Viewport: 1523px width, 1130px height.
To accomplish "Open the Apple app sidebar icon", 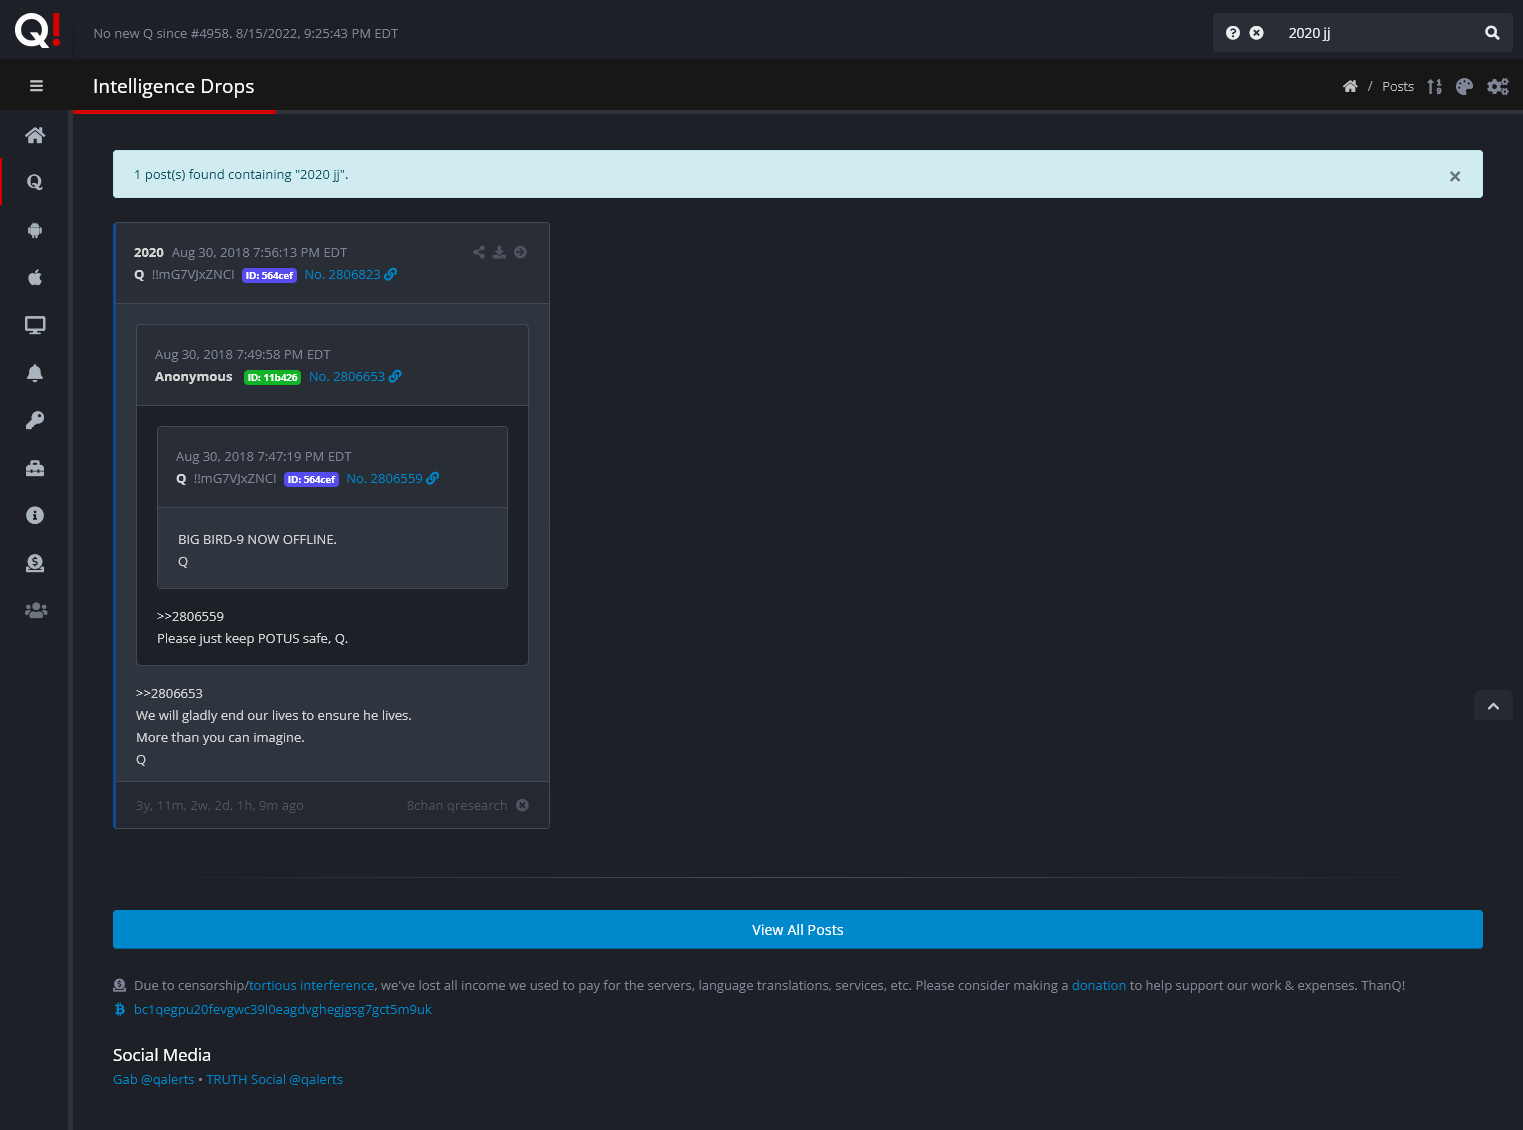I will click(x=35, y=277).
